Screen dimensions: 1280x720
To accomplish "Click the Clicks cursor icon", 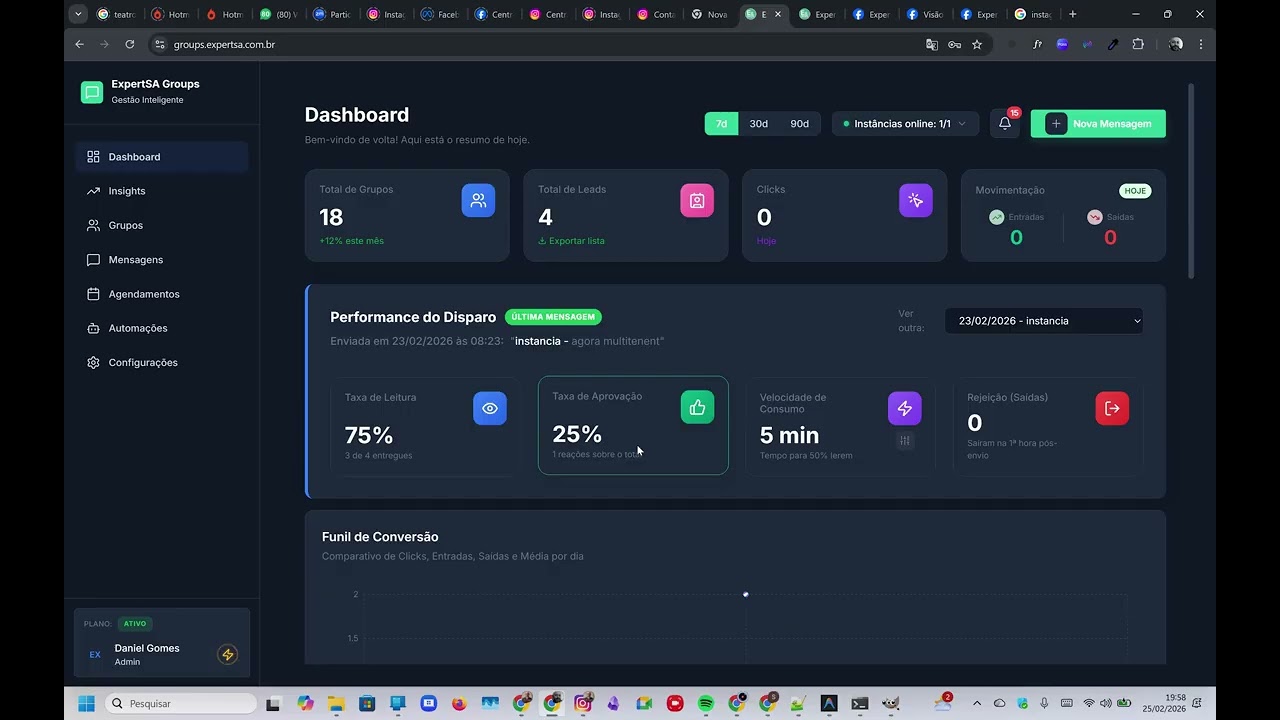I will pos(915,200).
